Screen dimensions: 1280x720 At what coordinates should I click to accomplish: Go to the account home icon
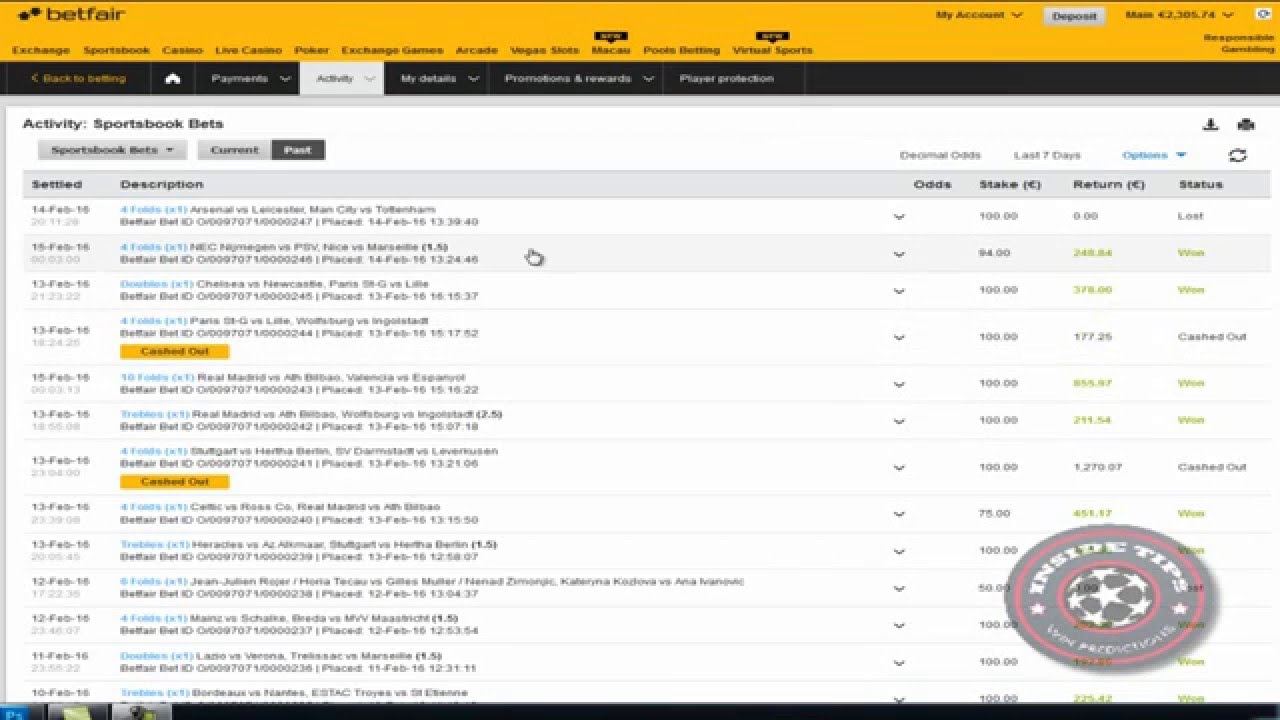172,79
